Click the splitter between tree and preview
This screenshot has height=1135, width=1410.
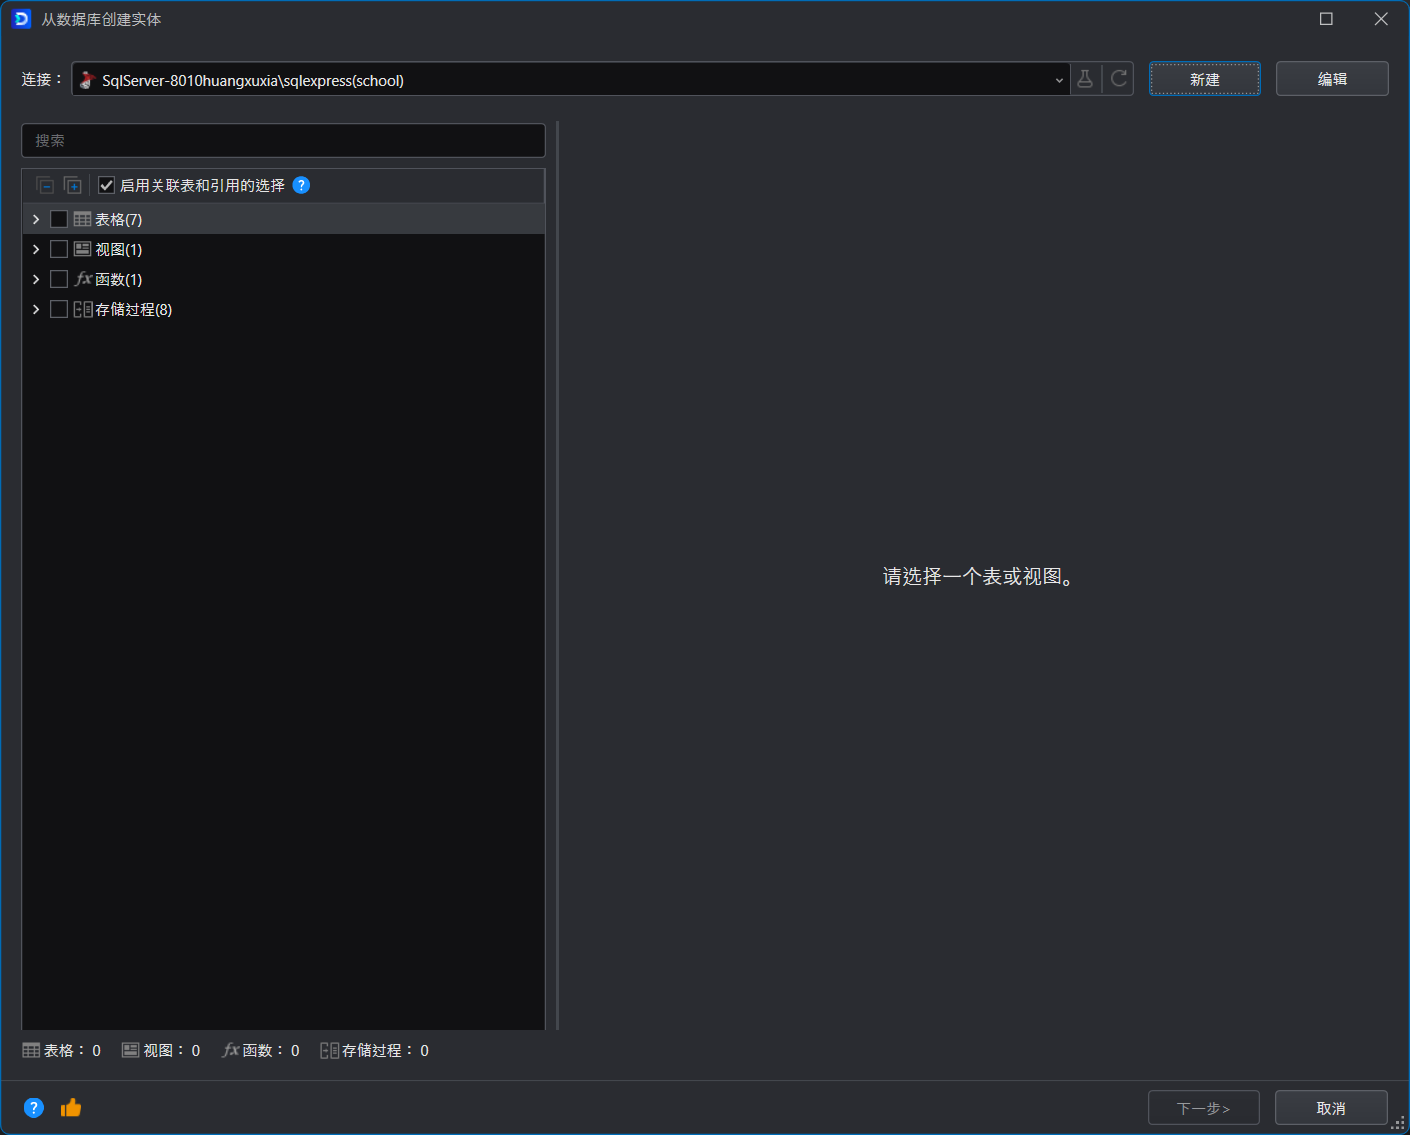[x=557, y=575]
